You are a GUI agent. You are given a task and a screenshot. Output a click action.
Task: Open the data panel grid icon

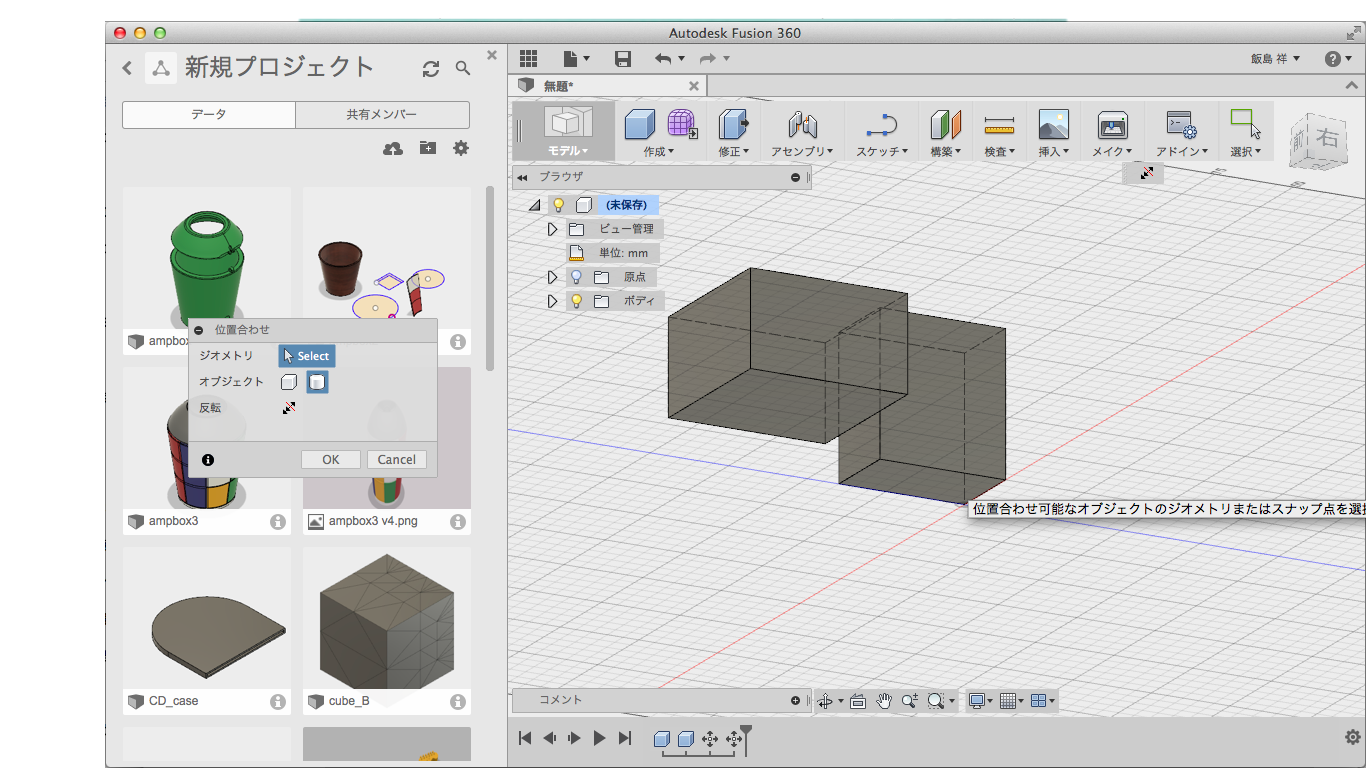[528, 59]
